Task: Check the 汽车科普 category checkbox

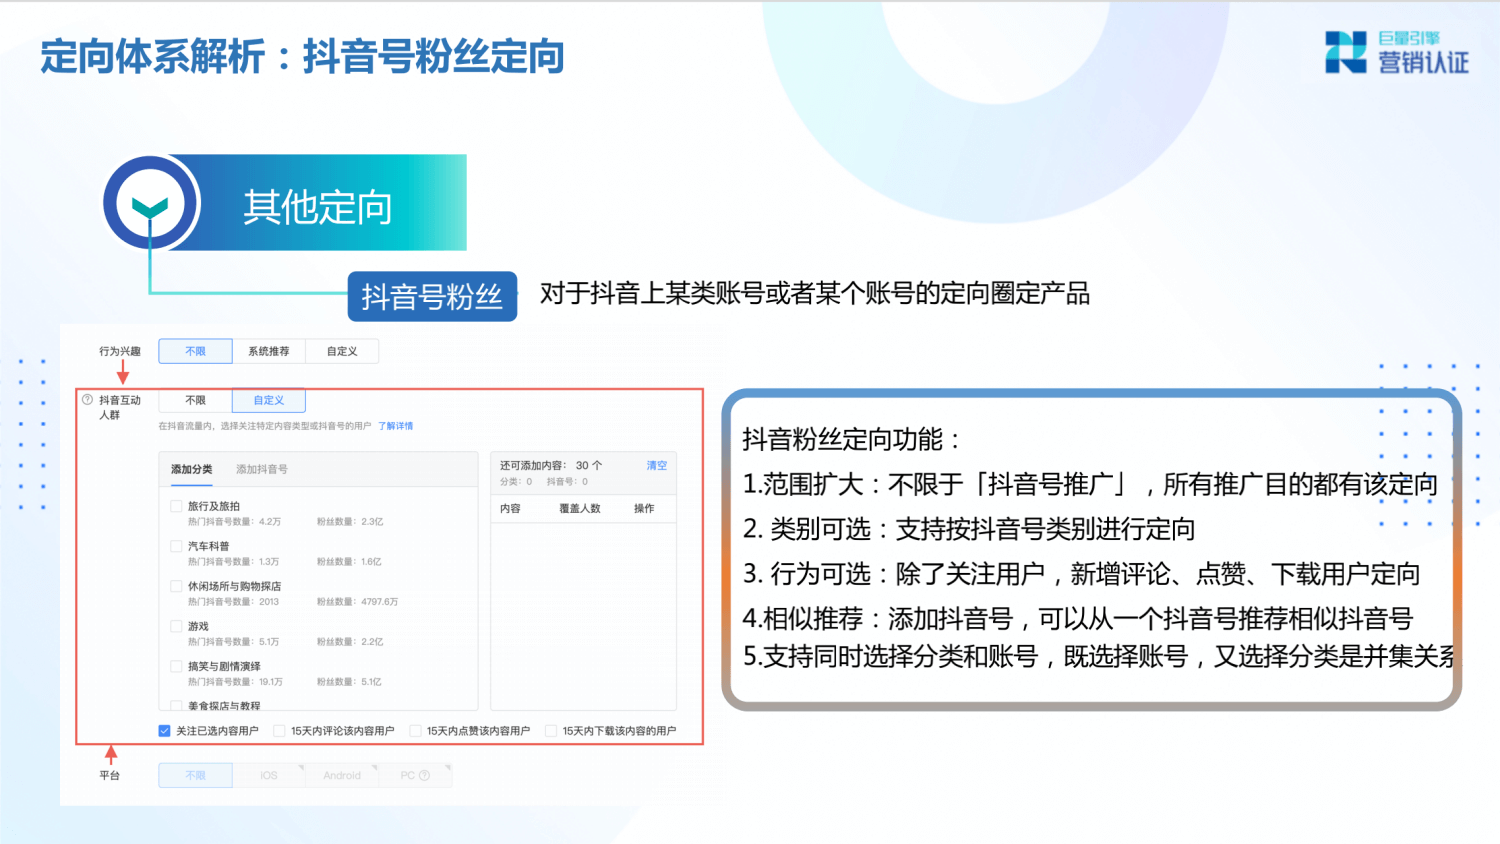Action: 176,546
